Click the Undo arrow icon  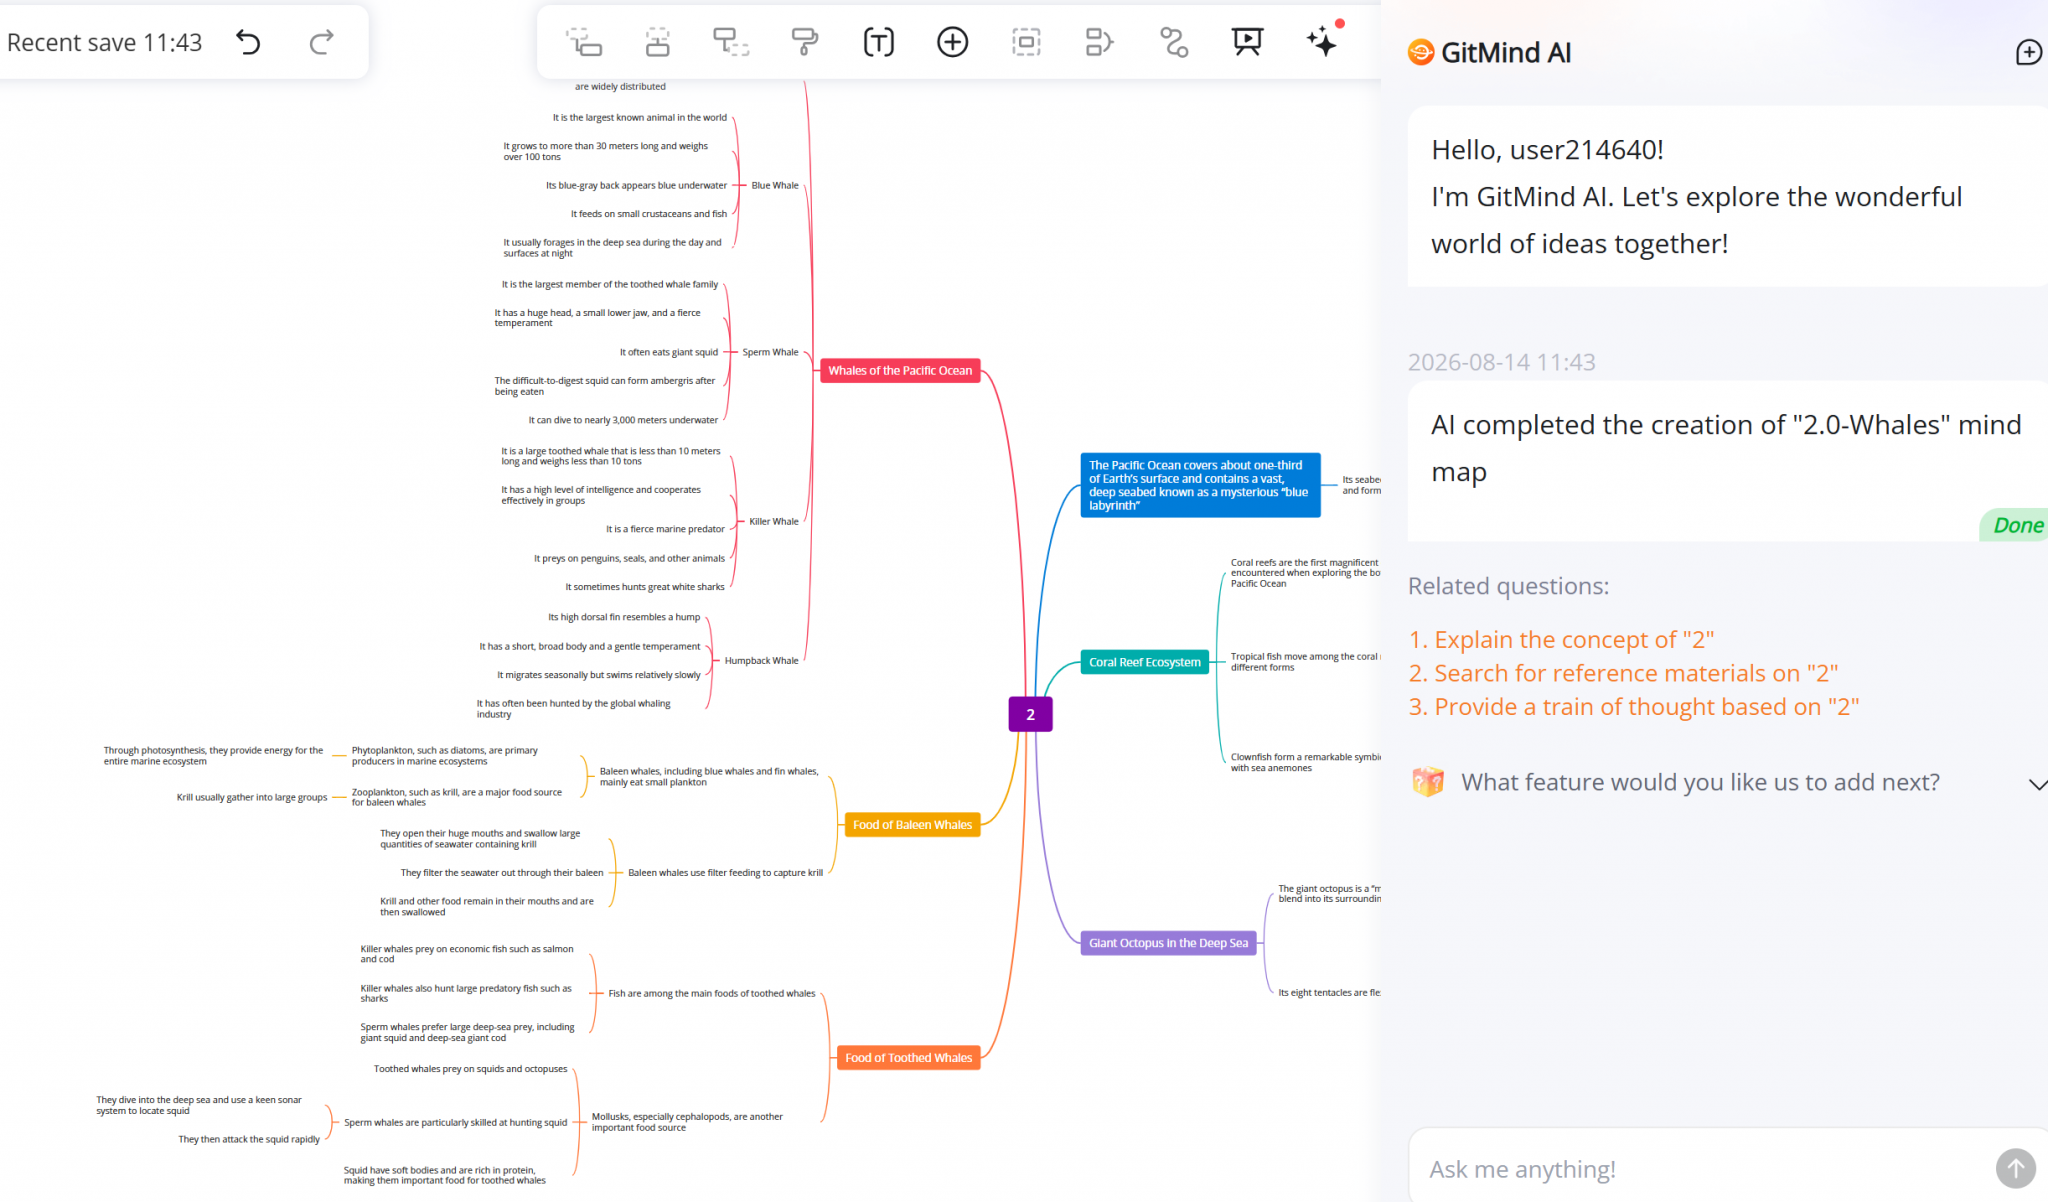click(x=248, y=42)
